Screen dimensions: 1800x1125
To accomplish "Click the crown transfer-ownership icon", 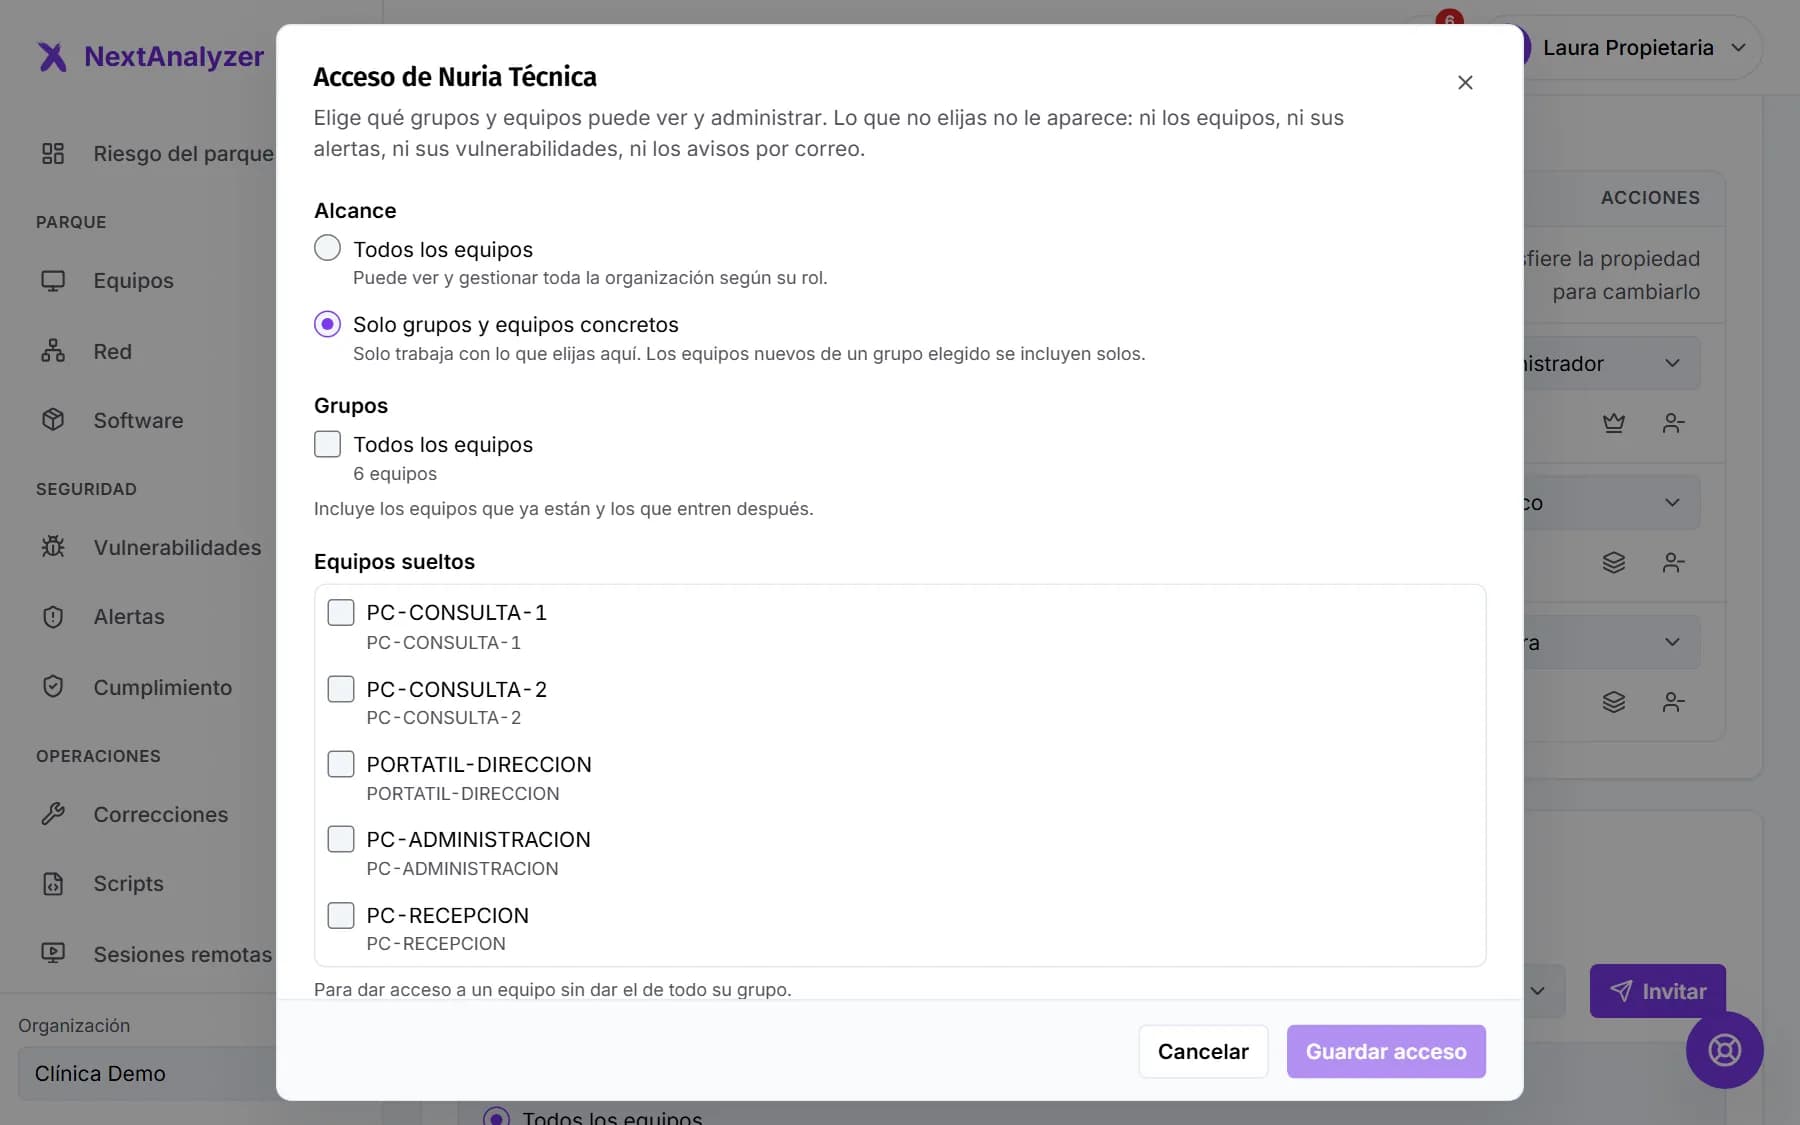I will click(1614, 423).
